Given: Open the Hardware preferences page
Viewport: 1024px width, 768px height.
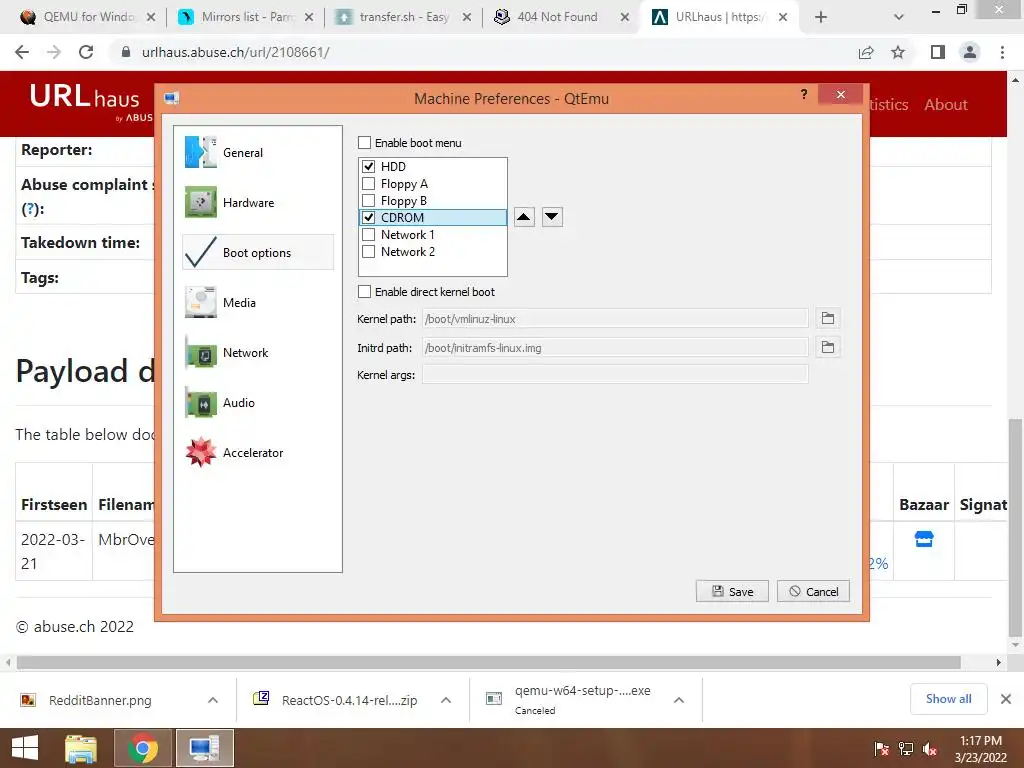Looking at the screenshot, I should [x=257, y=202].
